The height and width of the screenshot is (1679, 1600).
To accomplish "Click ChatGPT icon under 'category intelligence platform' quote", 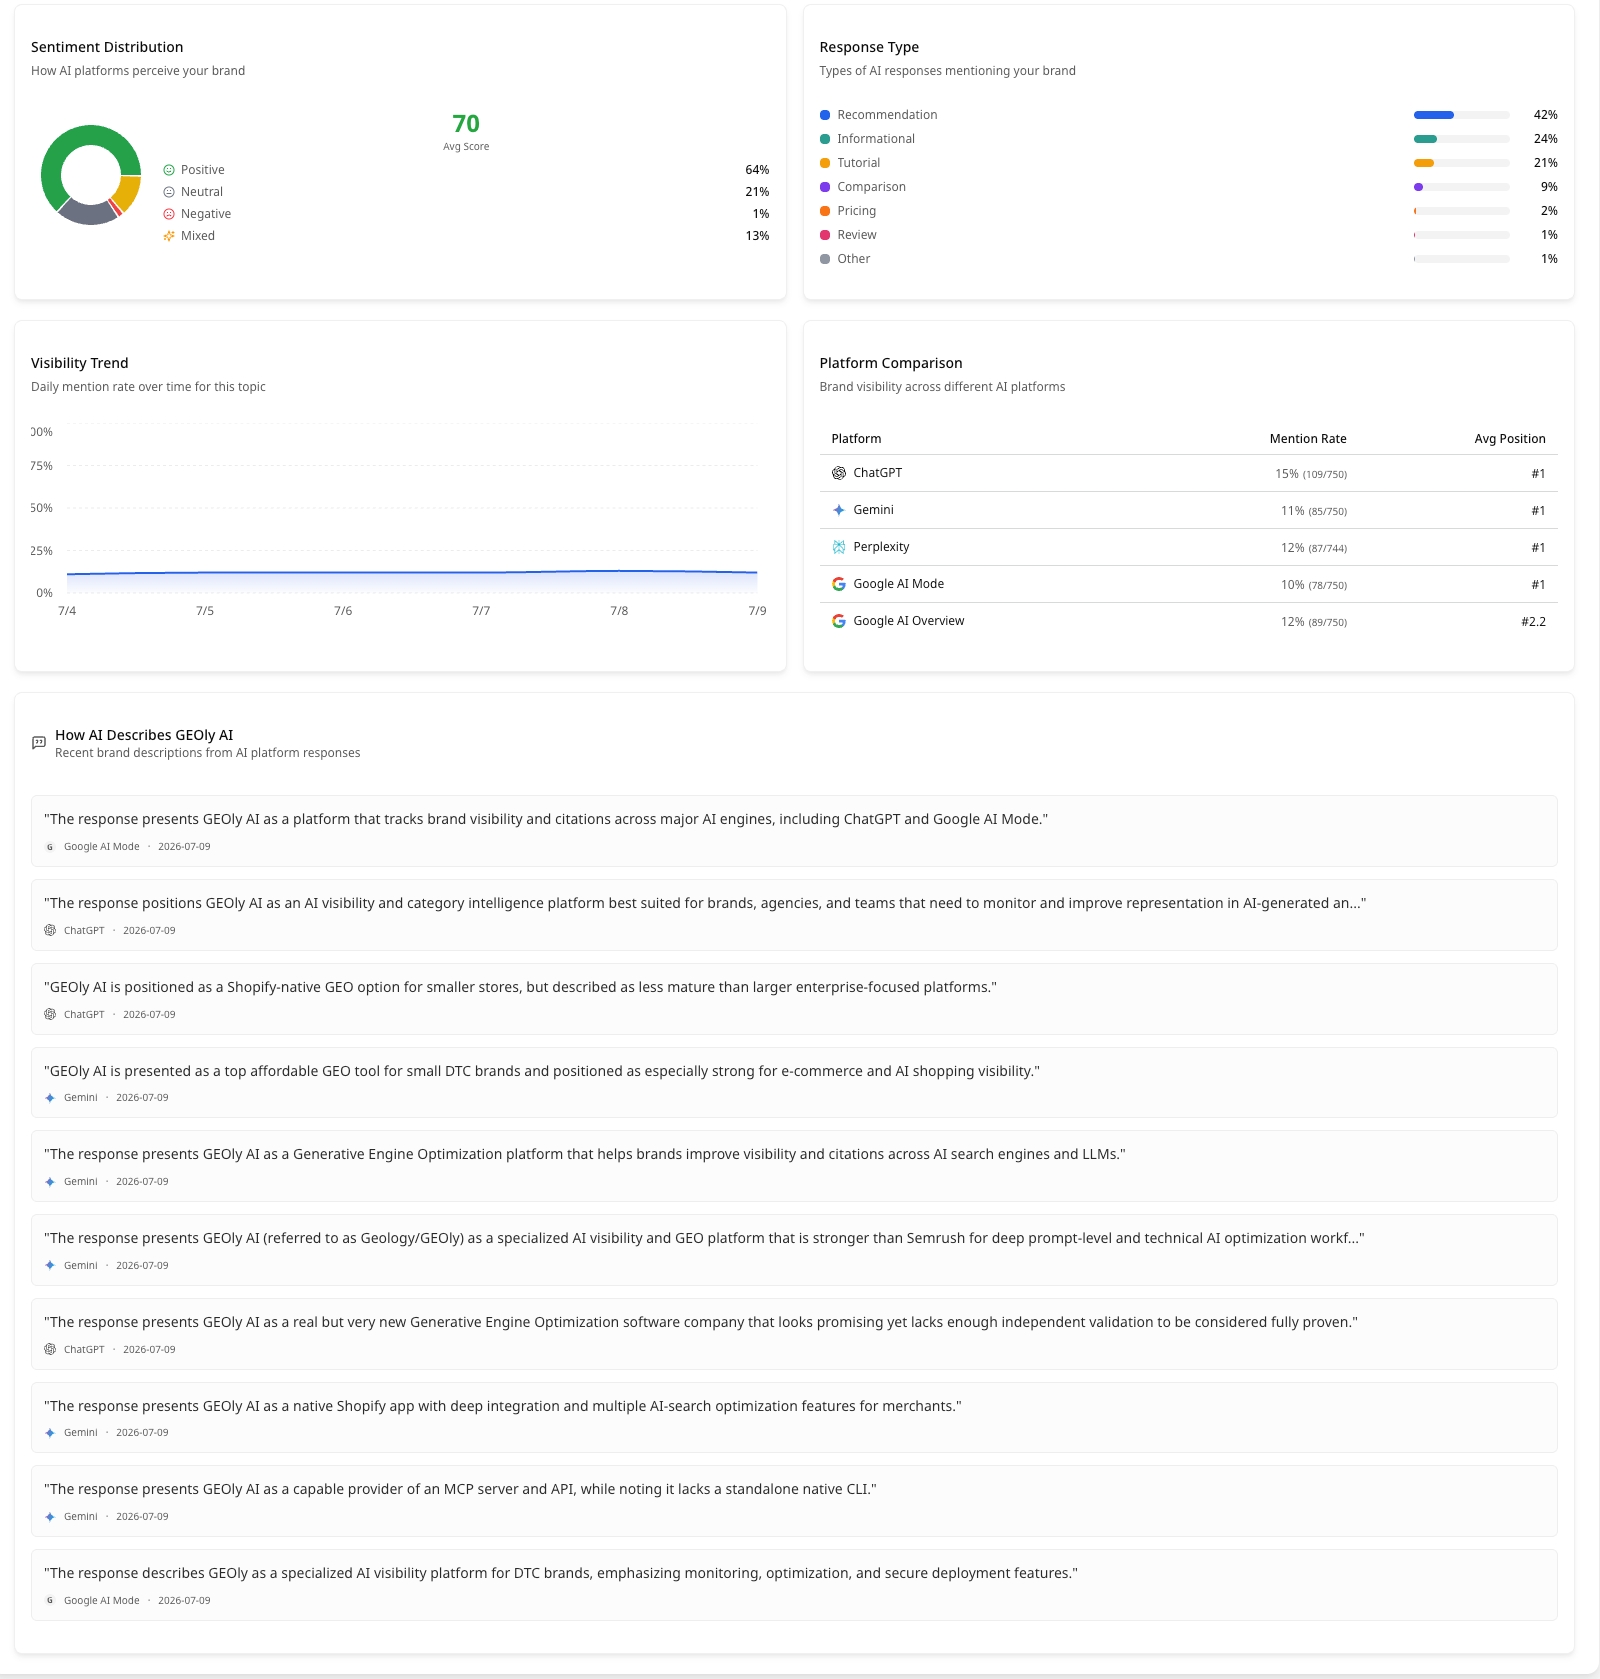I will [50, 930].
